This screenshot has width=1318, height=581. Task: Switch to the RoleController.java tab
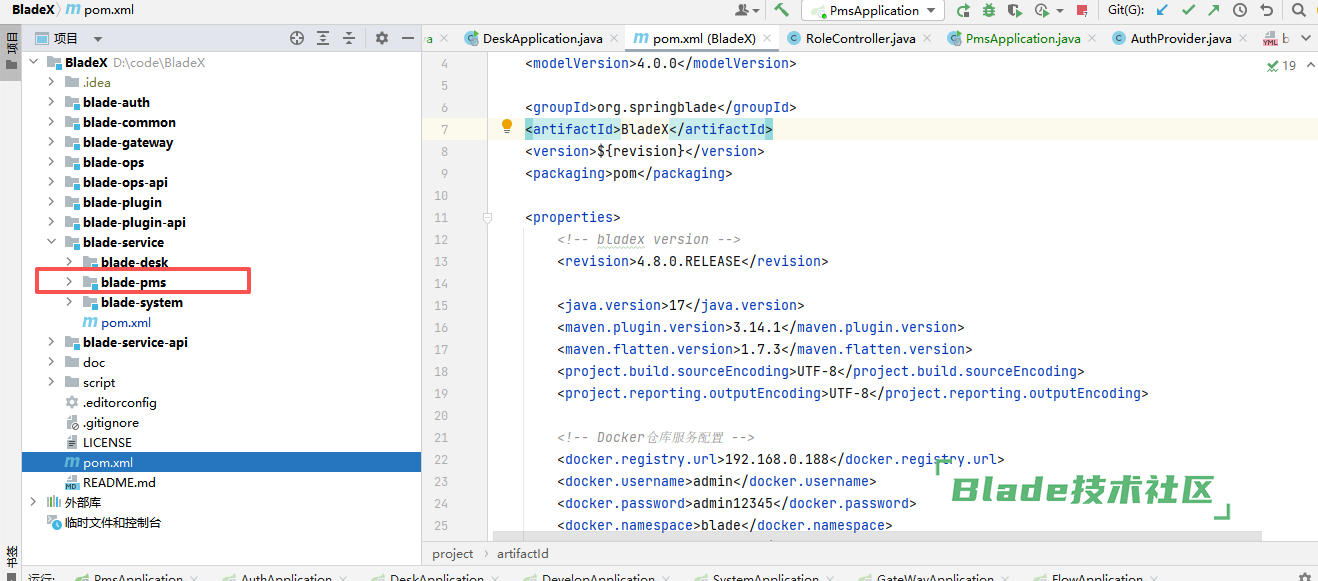860,38
